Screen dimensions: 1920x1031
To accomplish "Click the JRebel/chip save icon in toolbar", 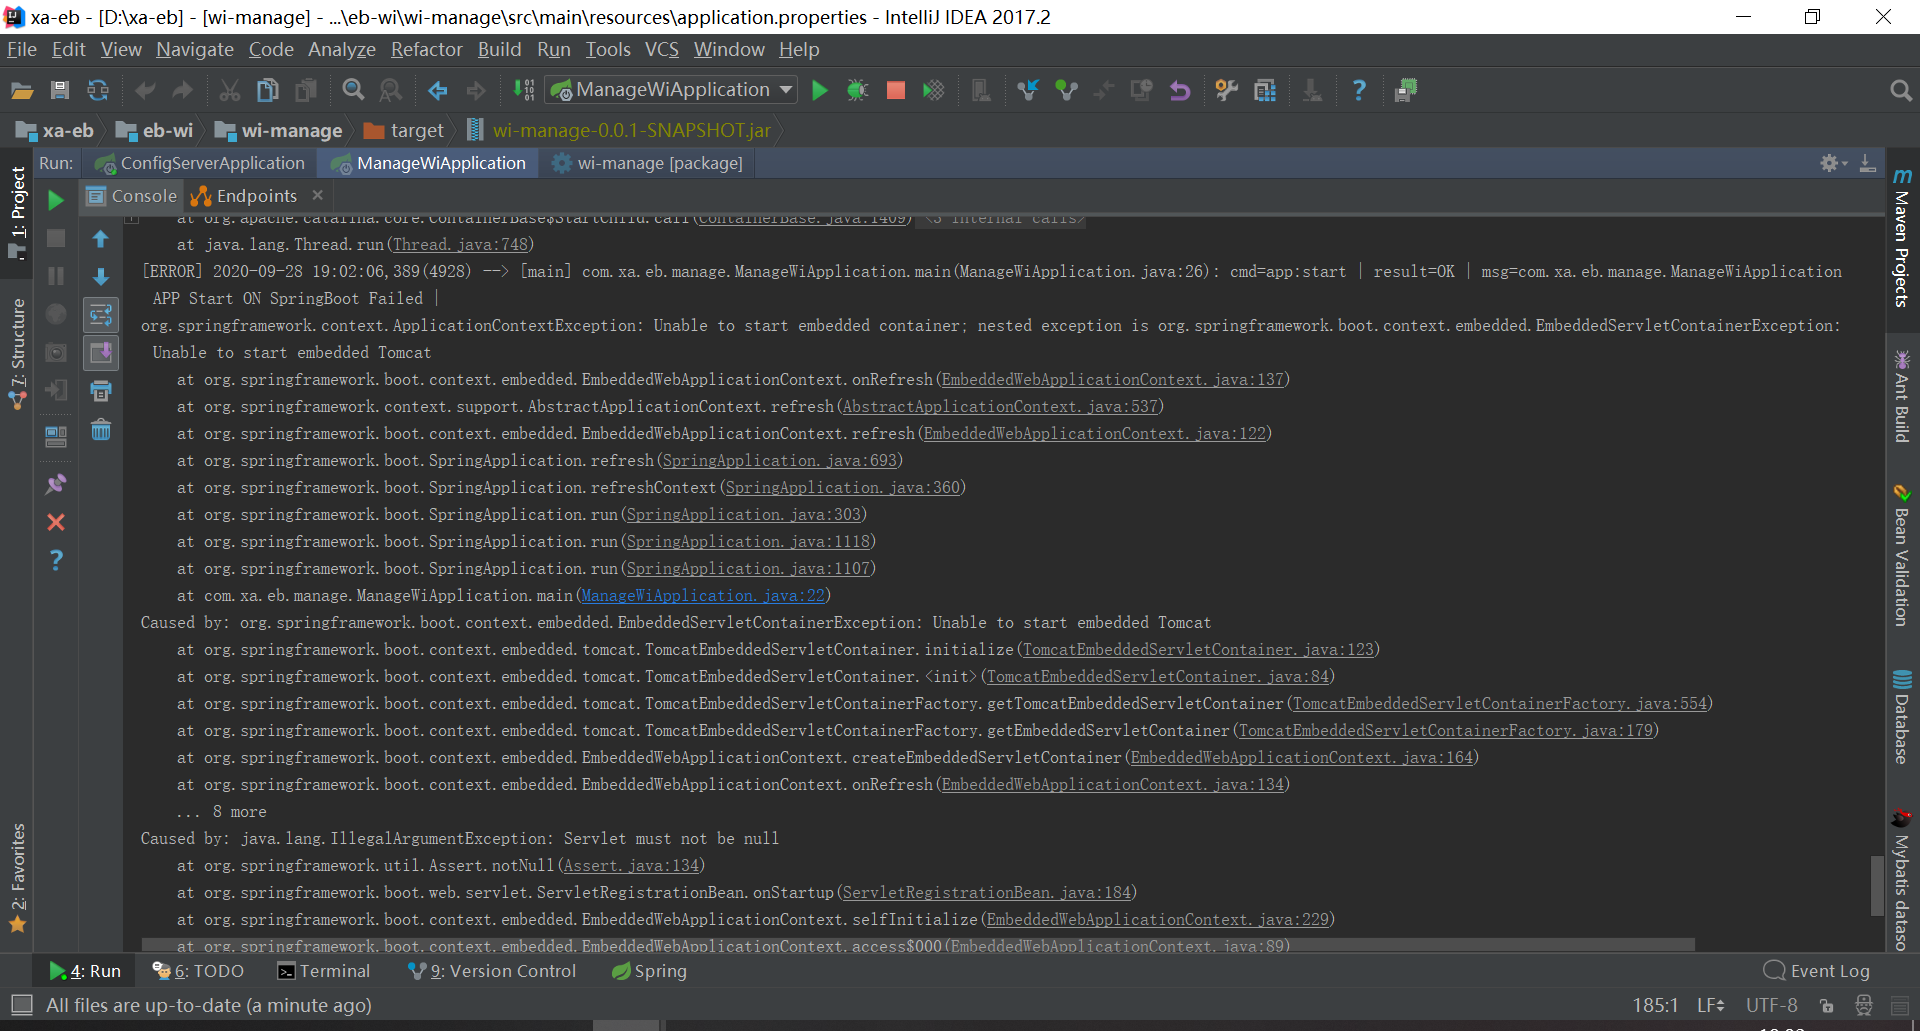I will (x=1406, y=91).
